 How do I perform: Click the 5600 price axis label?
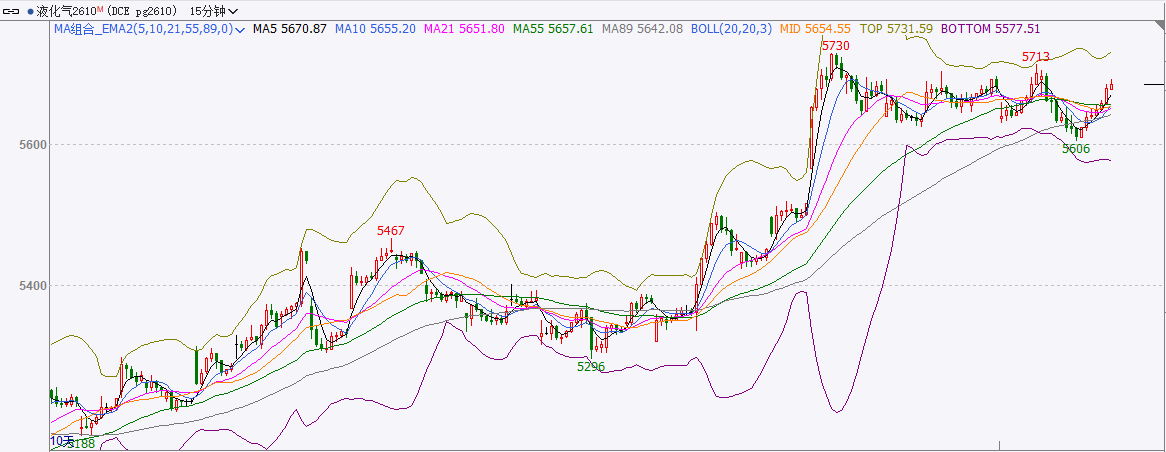(x=33, y=144)
